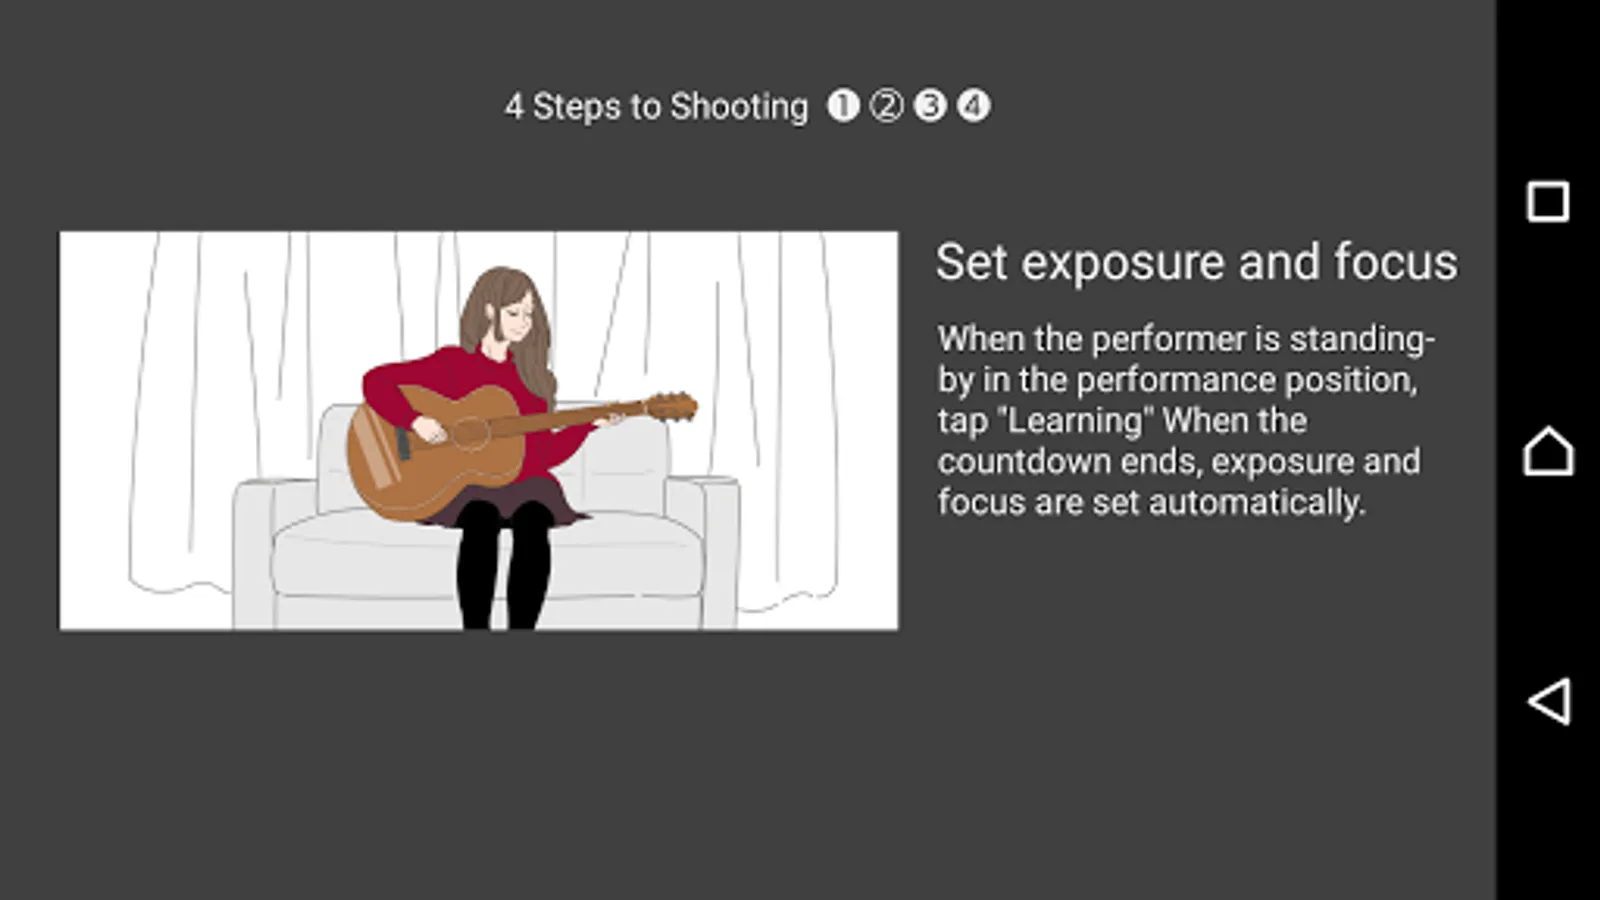Image resolution: width=1600 pixels, height=900 pixels.
Task: Tap the Android back triangle button
Action: point(1547,701)
